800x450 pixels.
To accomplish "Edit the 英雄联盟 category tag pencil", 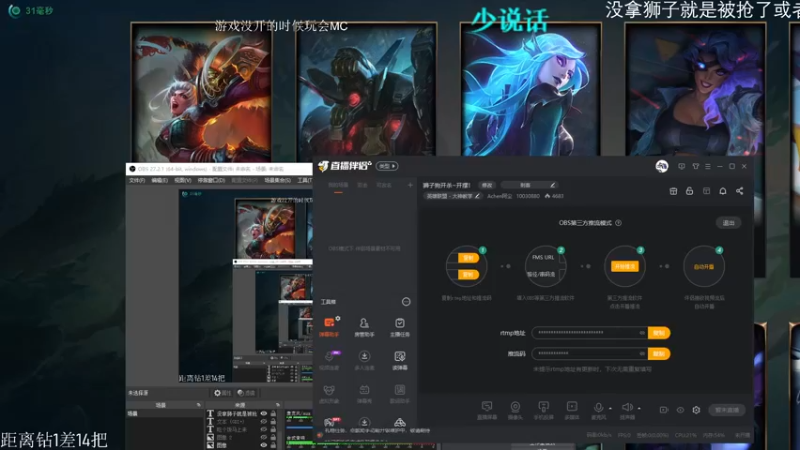I will coord(477,196).
